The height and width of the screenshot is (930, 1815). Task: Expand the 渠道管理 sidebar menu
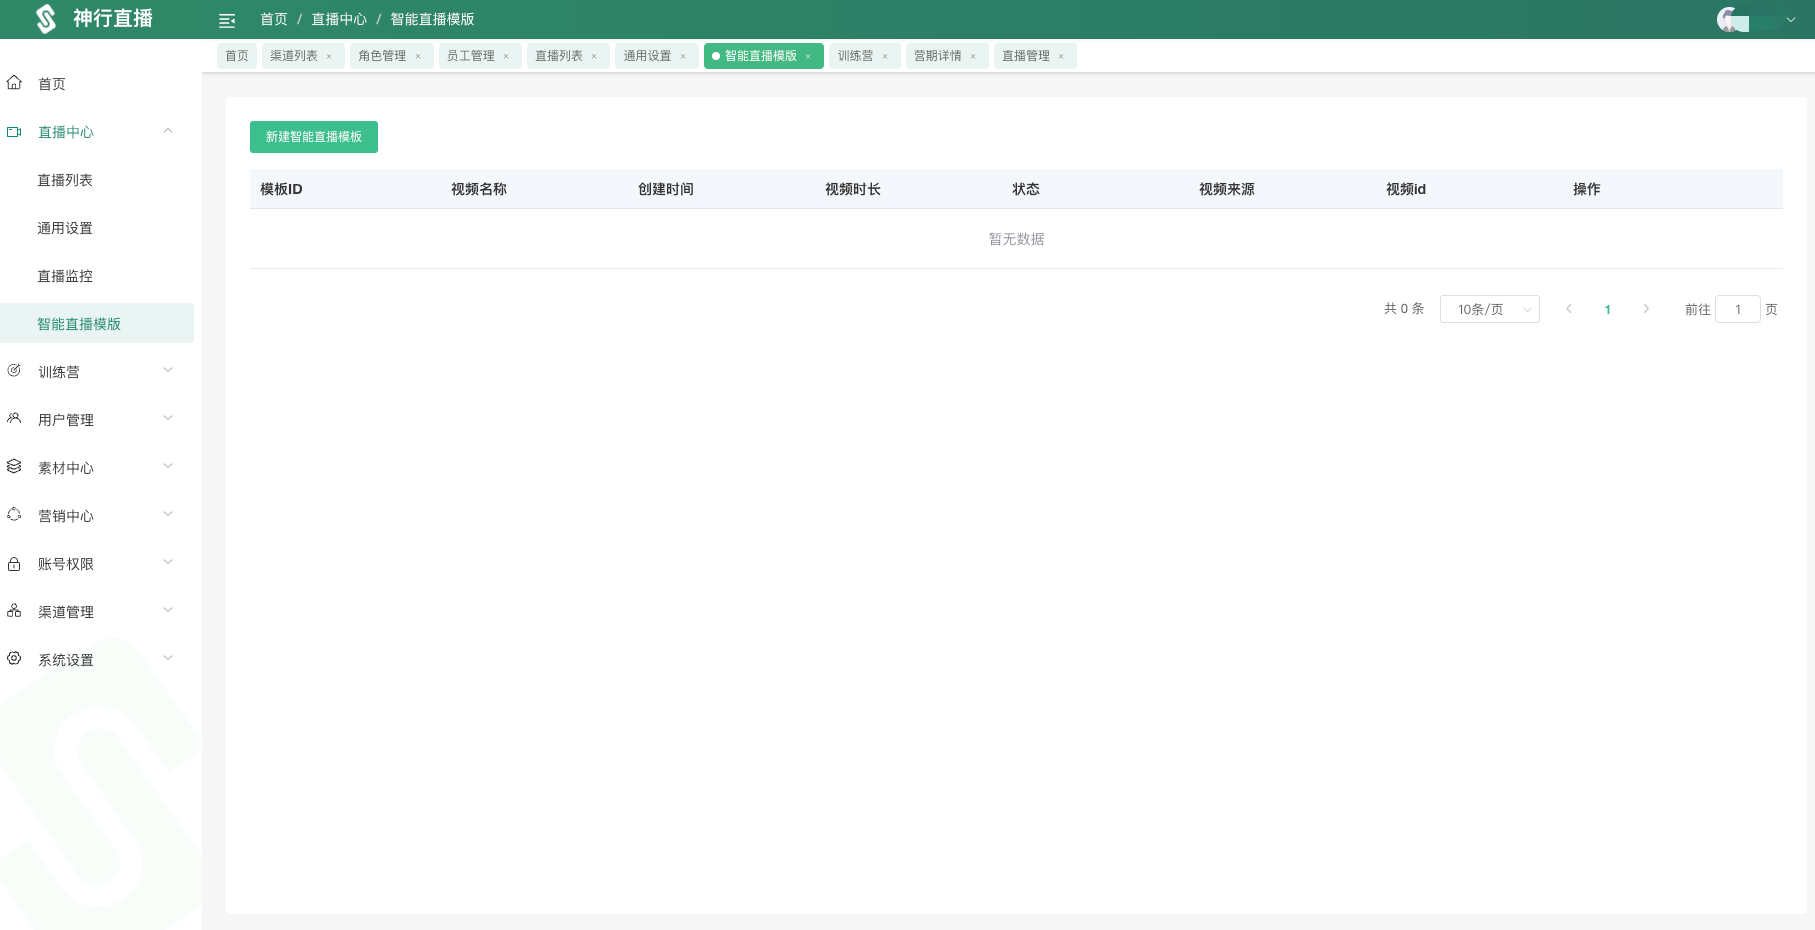(x=168, y=611)
